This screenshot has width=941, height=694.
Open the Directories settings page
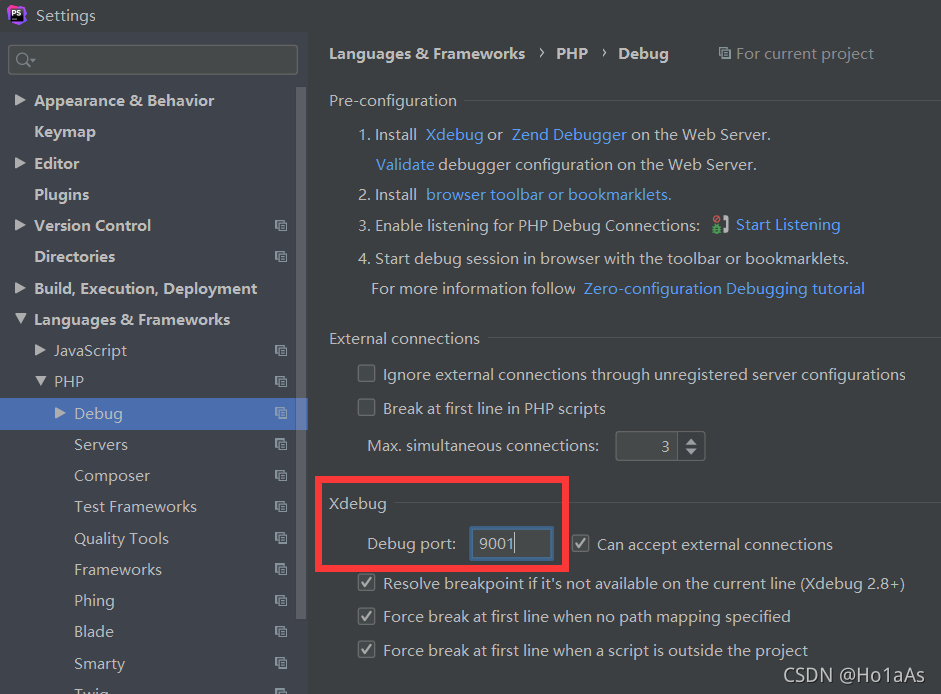(74, 257)
